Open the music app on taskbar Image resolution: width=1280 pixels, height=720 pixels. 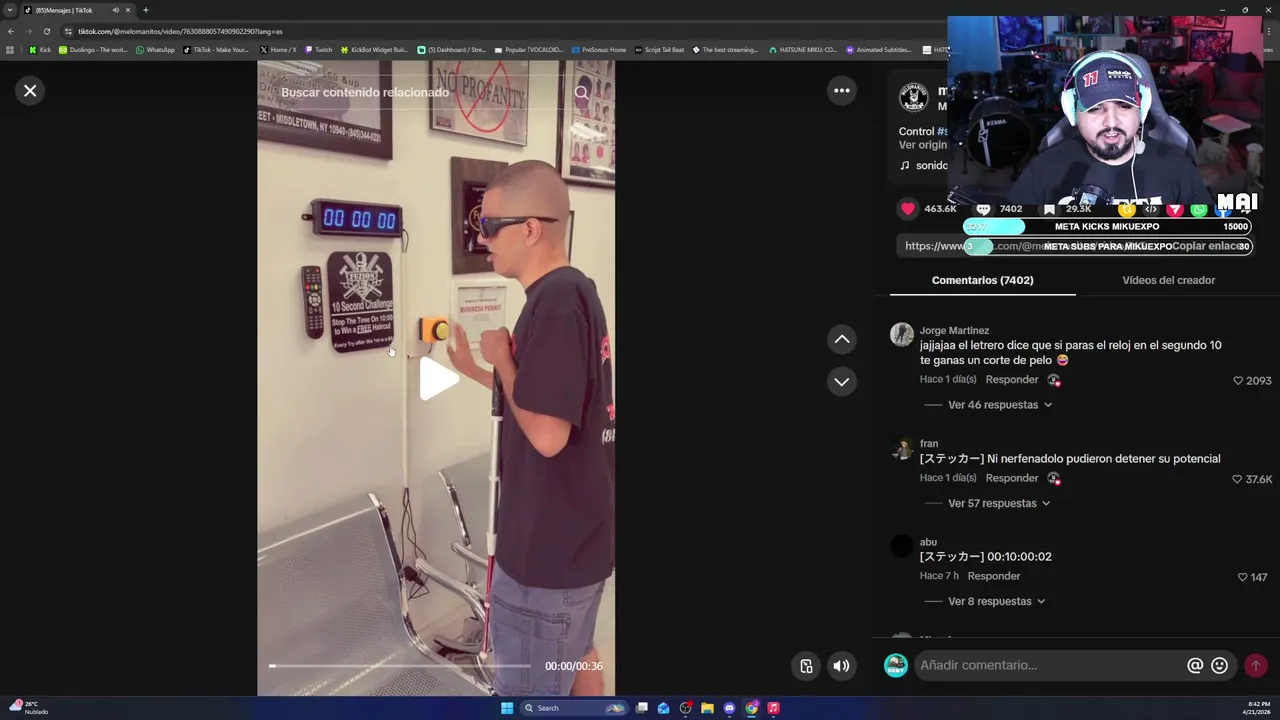click(773, 708)
